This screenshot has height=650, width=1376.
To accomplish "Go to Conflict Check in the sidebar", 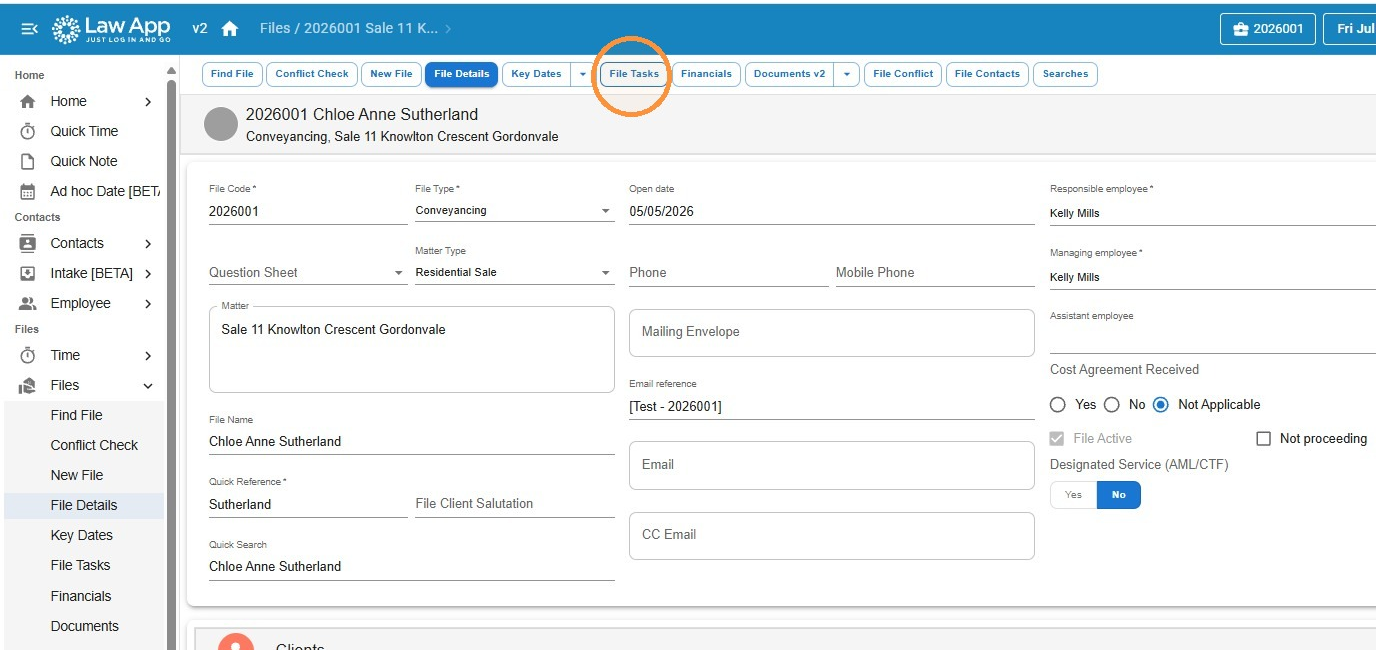I will pos(84,445).
